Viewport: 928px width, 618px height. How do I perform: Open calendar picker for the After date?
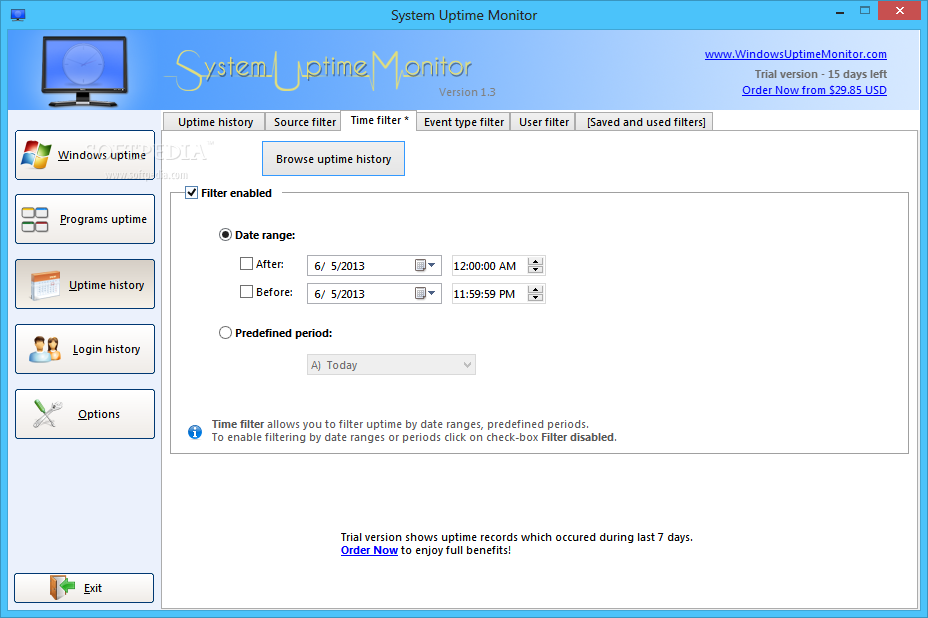(426, 265)
